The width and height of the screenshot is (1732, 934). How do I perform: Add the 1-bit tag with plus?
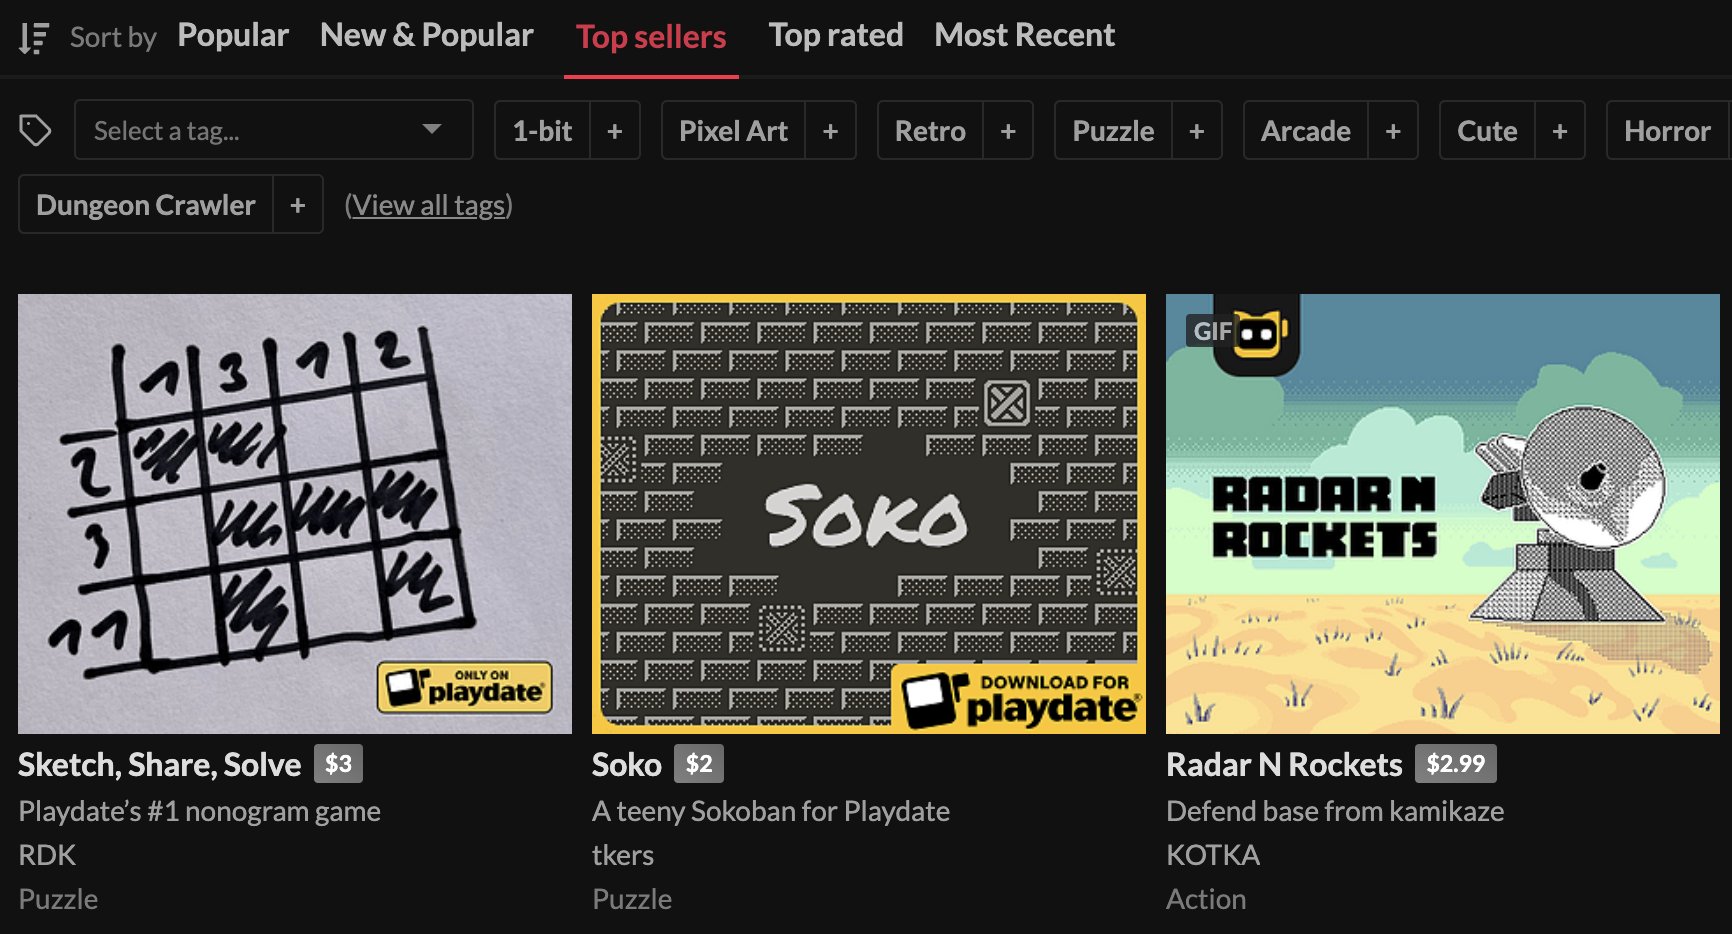[615, 130]
